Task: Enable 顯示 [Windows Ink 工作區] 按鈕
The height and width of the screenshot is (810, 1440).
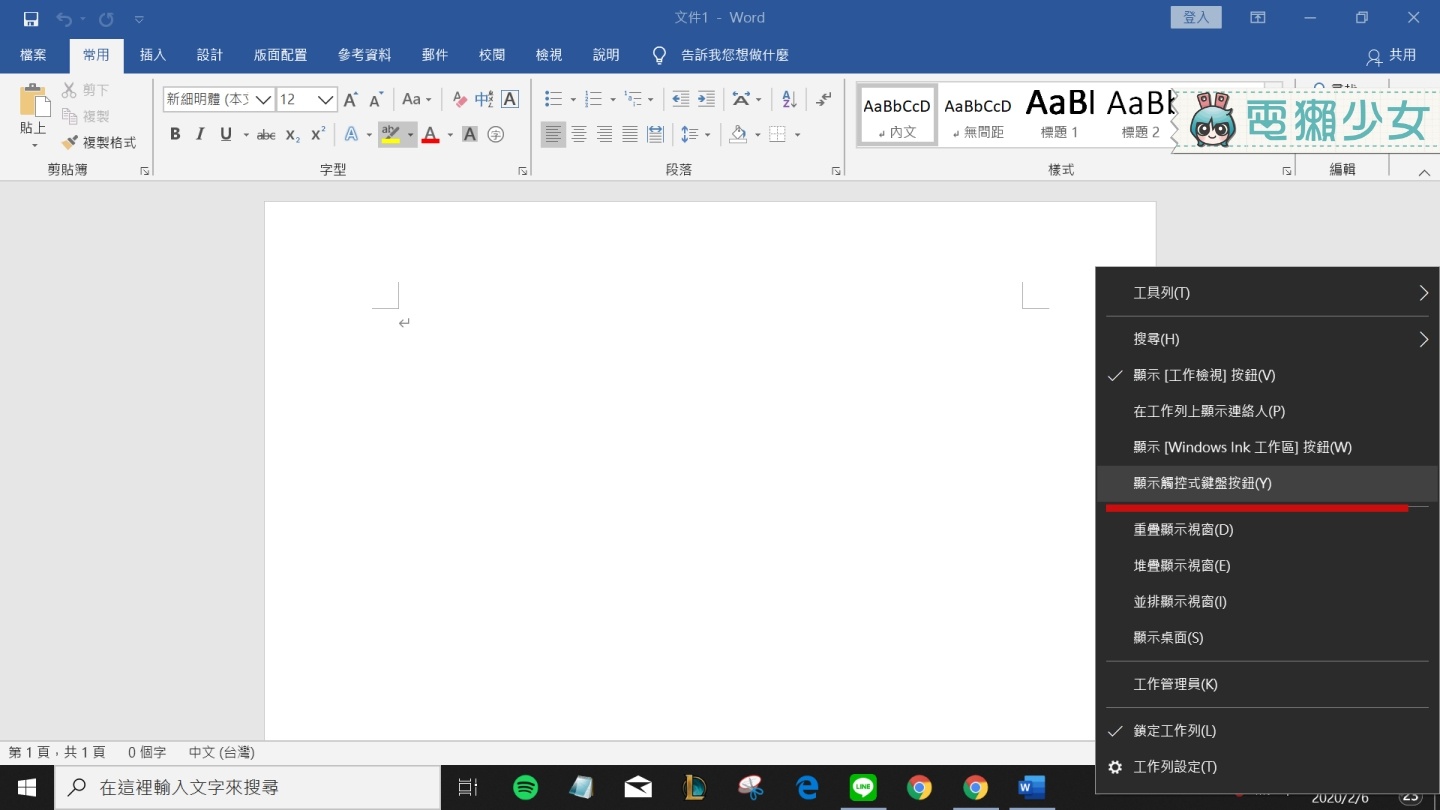Action: (1266, 447)
